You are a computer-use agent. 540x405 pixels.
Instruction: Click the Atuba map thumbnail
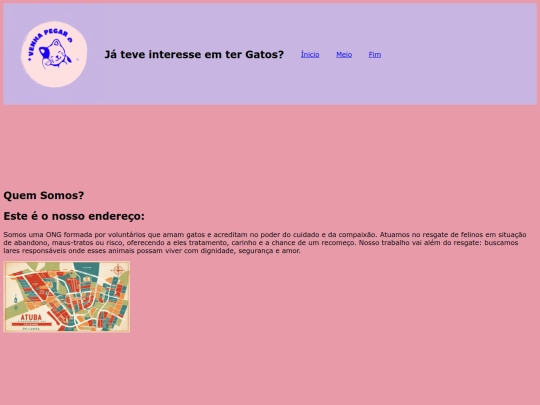(67, 297)
